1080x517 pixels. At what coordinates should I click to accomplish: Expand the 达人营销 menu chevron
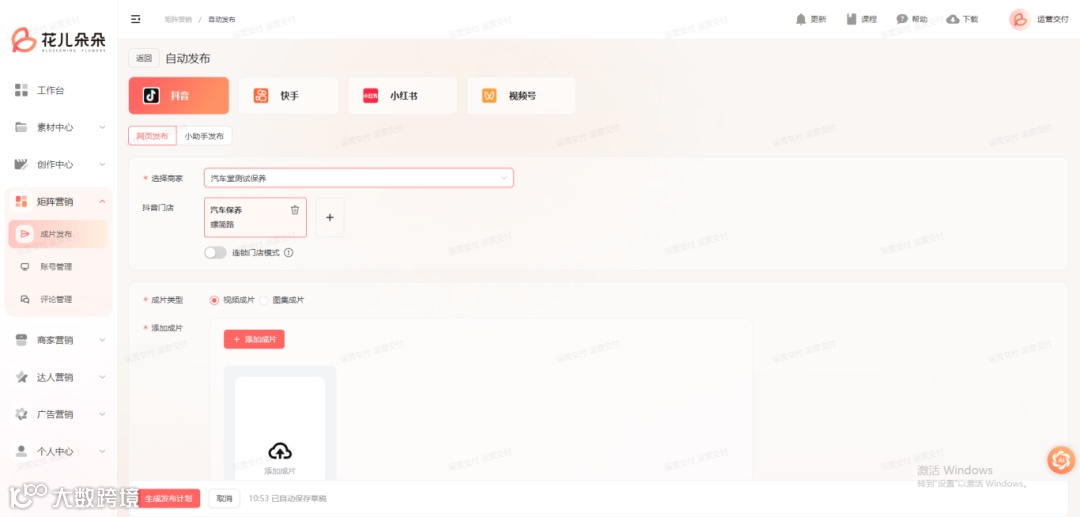[102, 377]
